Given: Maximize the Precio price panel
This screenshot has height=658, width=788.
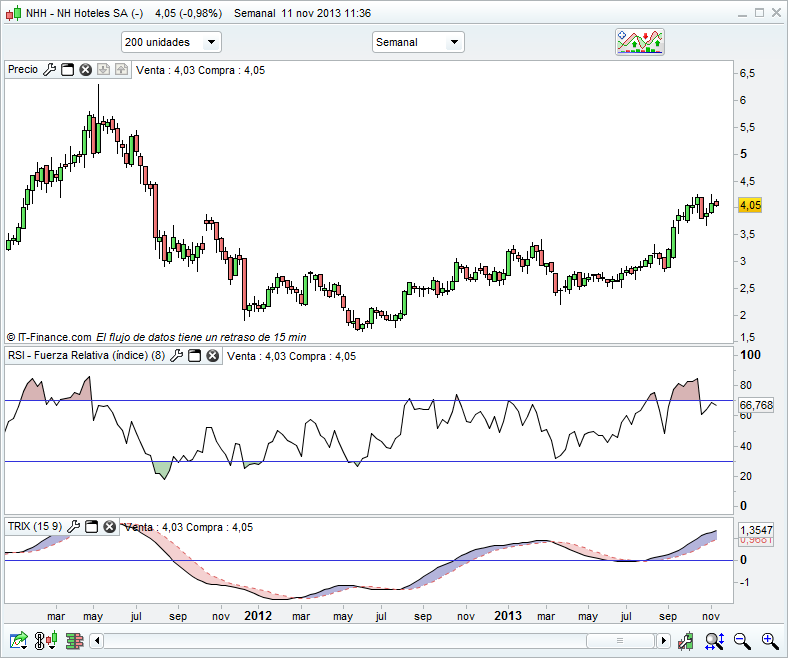Looking at the screenshot, I should click(x=68, y=70).
